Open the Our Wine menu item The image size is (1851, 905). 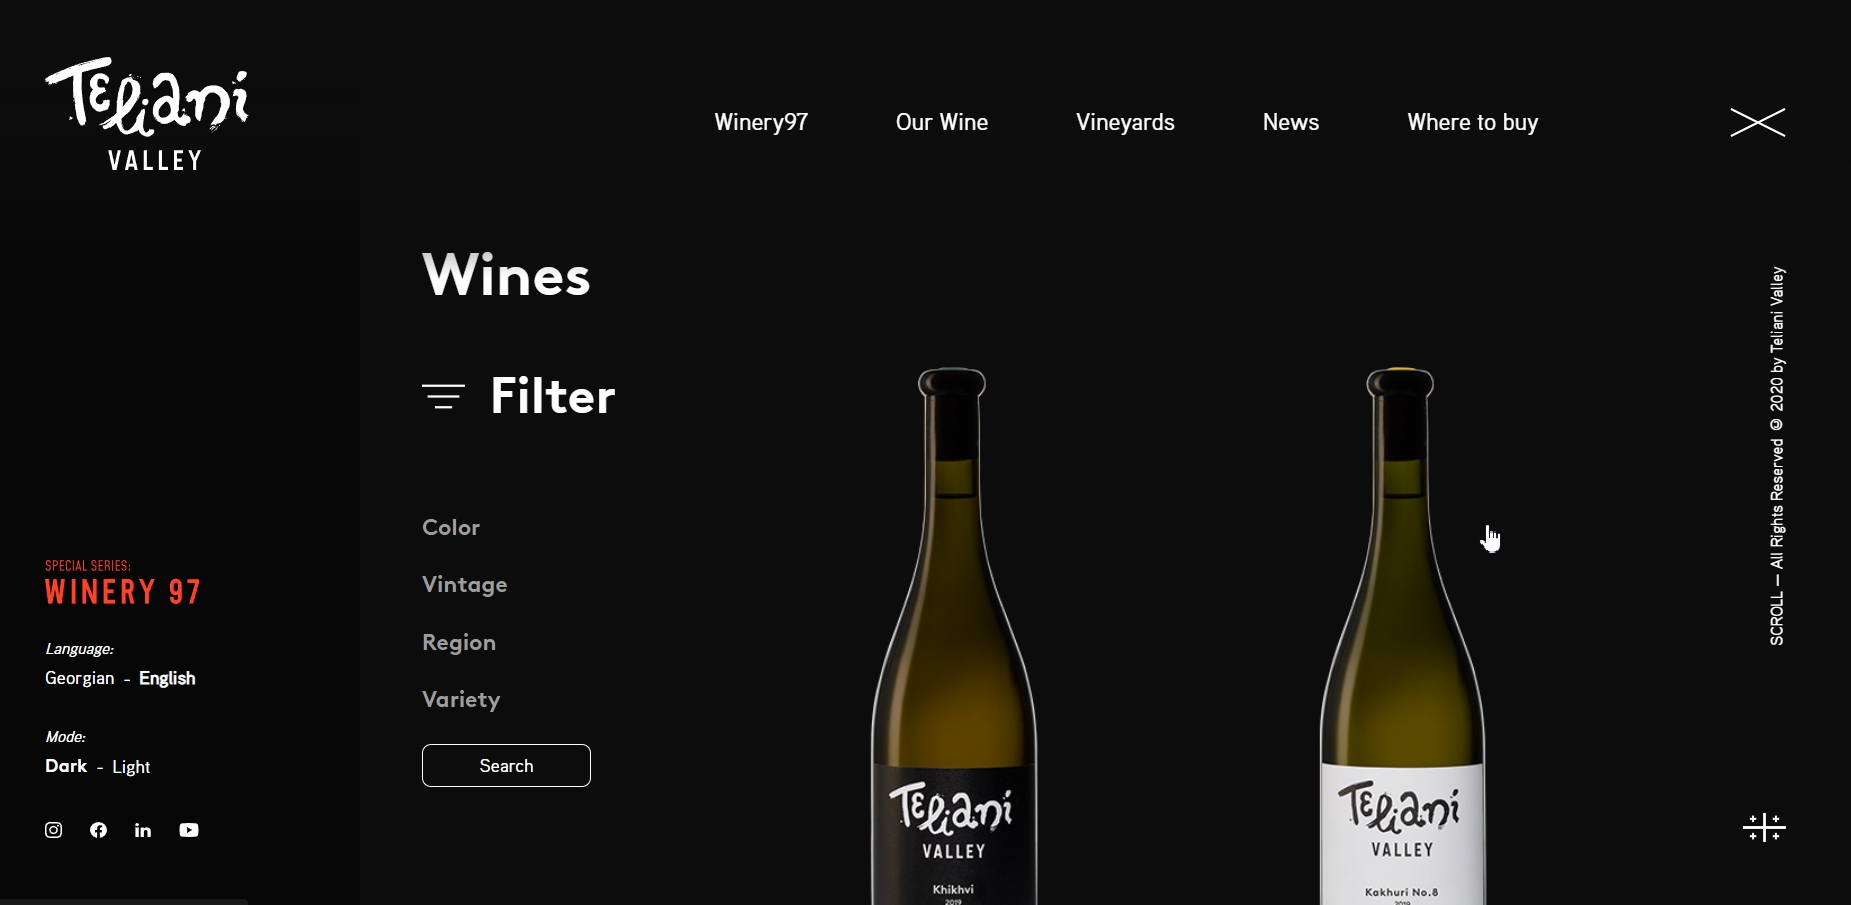942,122
